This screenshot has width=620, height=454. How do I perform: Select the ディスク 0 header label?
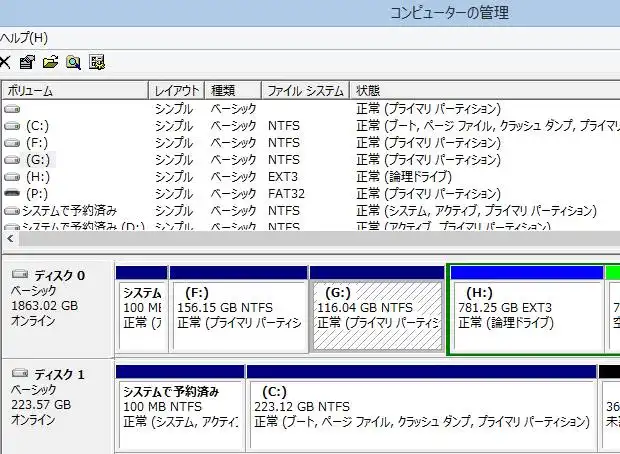click(x=59, y=275)
